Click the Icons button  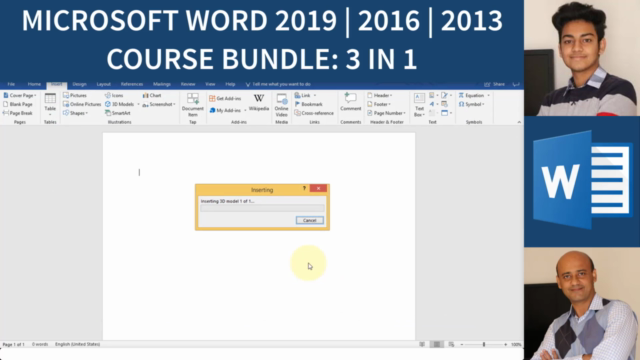point(114,95)
